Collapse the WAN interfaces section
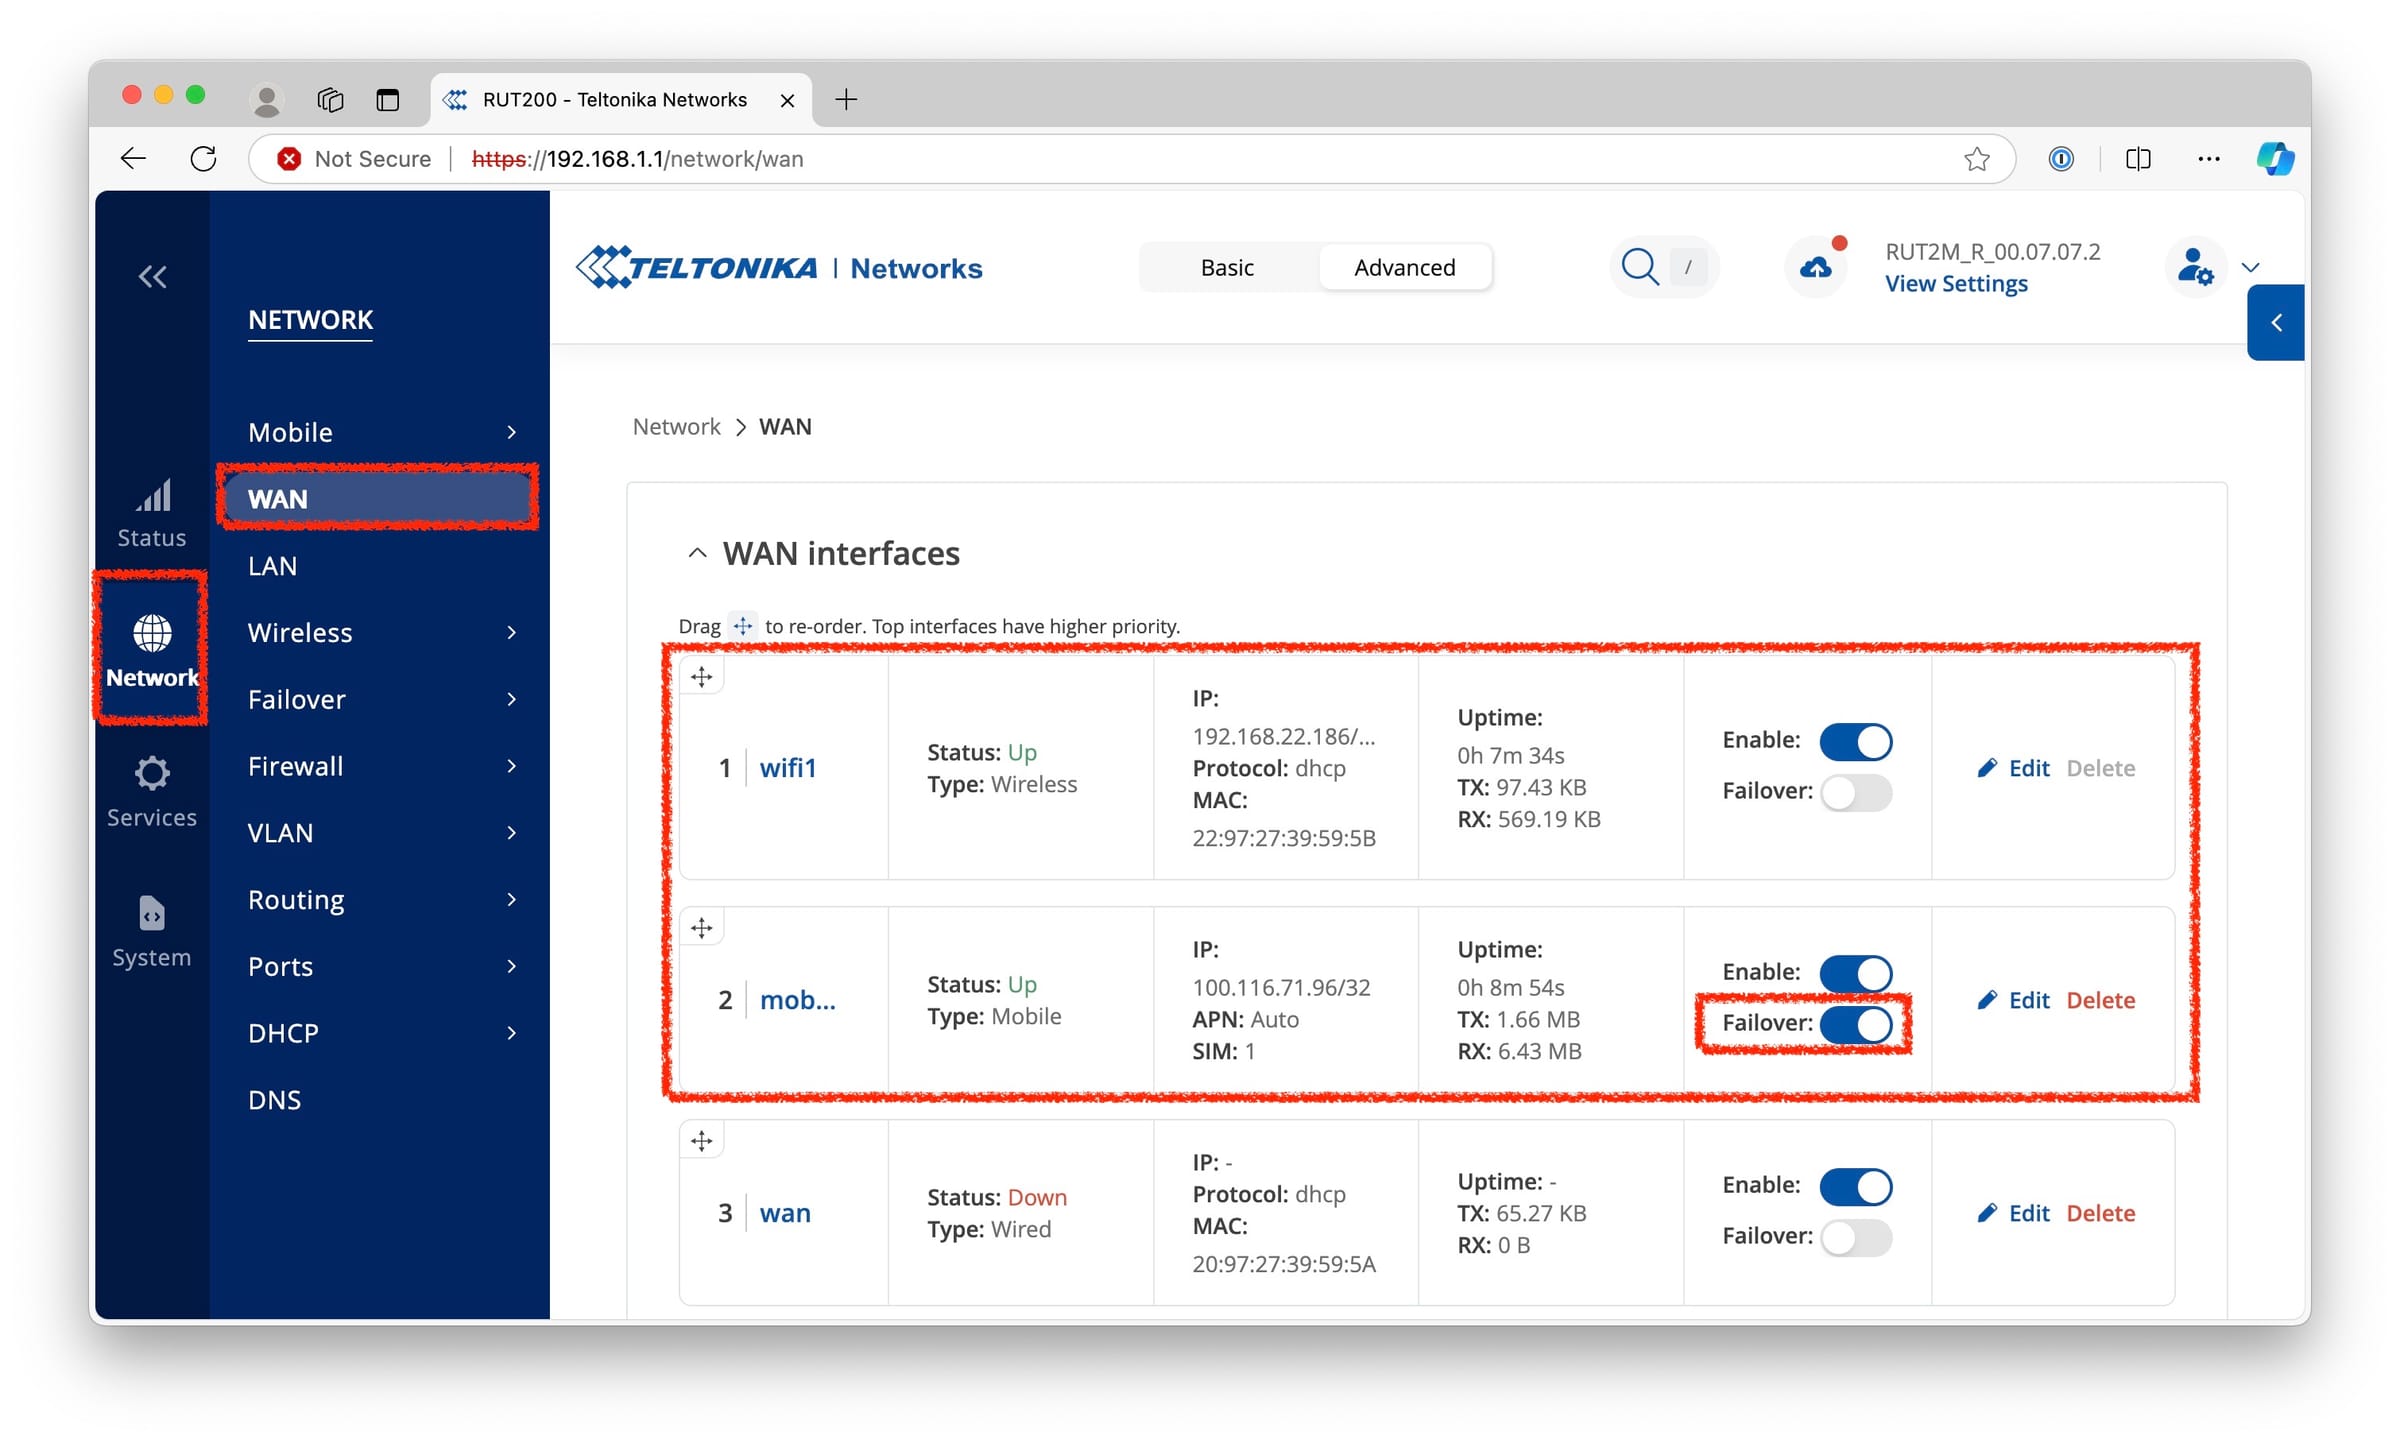The image size is (2400, 1443). coord(697,553)
